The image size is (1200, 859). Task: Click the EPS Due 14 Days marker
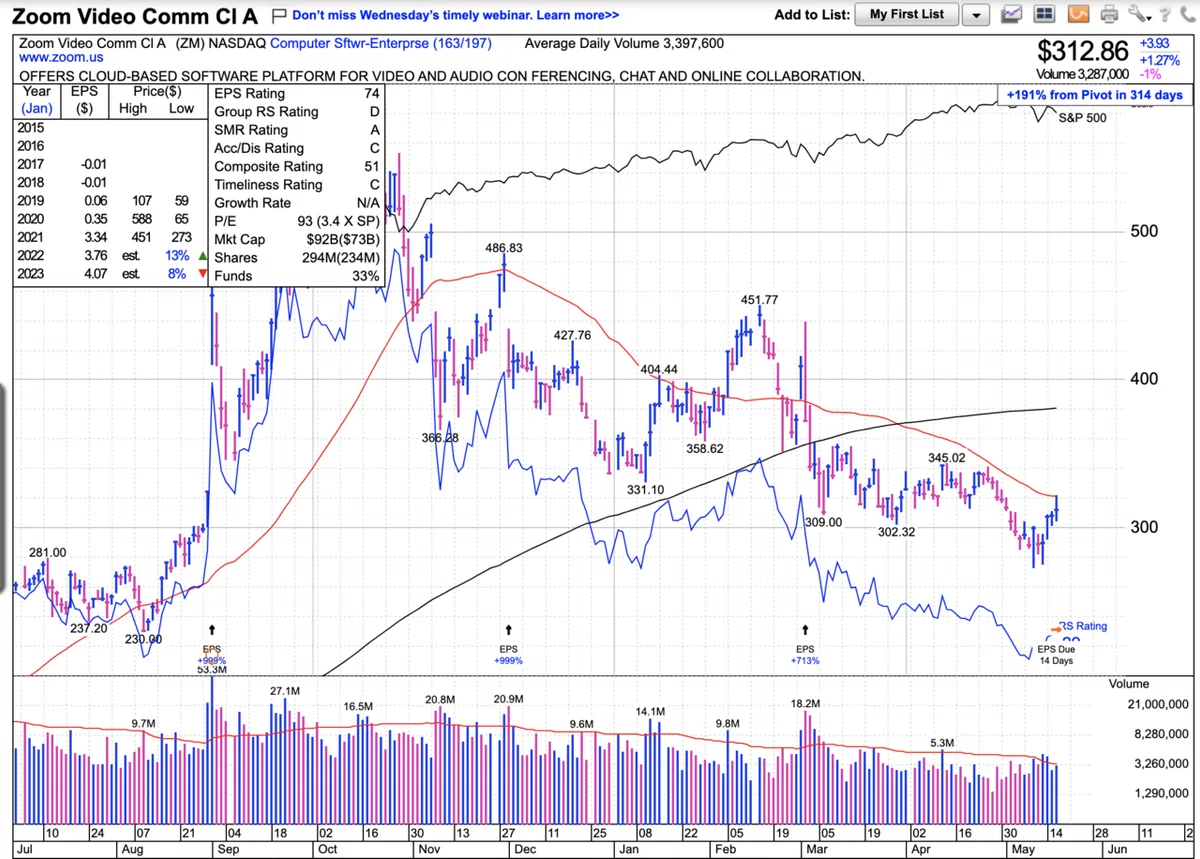pyautogui.click(x=1056, y=655)
